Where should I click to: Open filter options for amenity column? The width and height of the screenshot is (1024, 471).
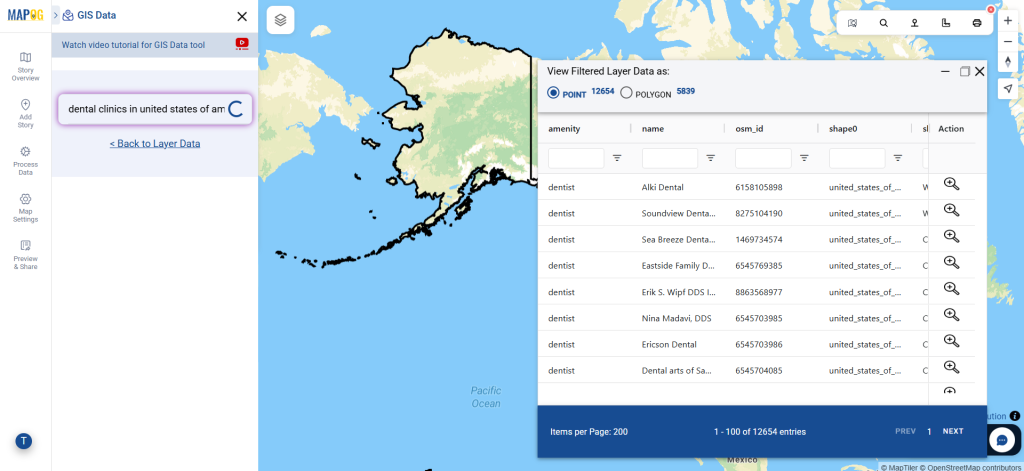pyautogui.click(x=617, y=158)
